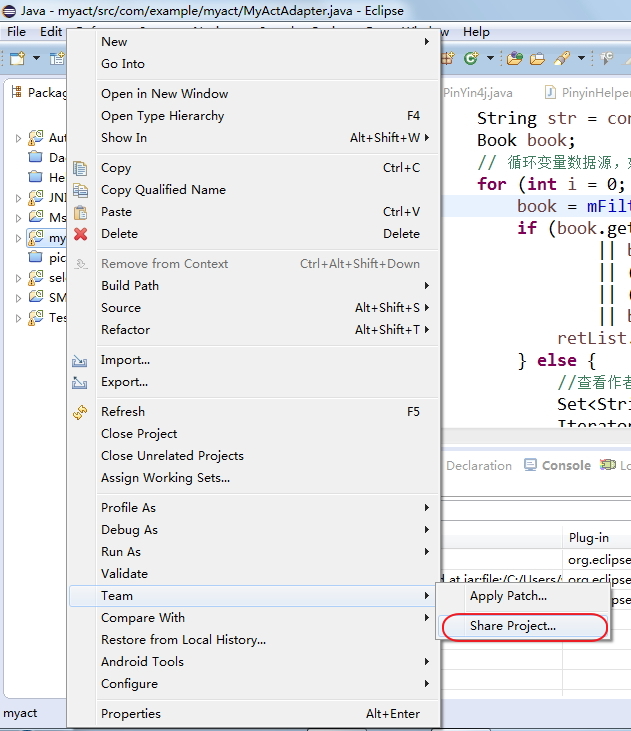This screenshot has width=631, height=731.
Task: Open the Build Path submenu
Action: (130, 286)
